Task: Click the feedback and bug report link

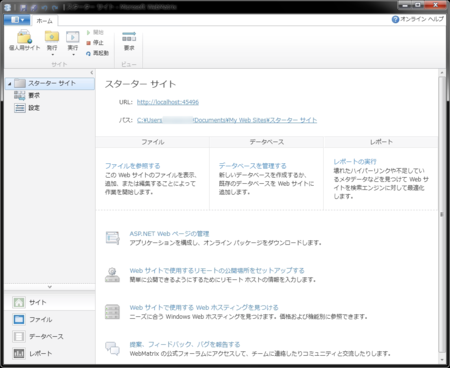Action: (185, 344)
